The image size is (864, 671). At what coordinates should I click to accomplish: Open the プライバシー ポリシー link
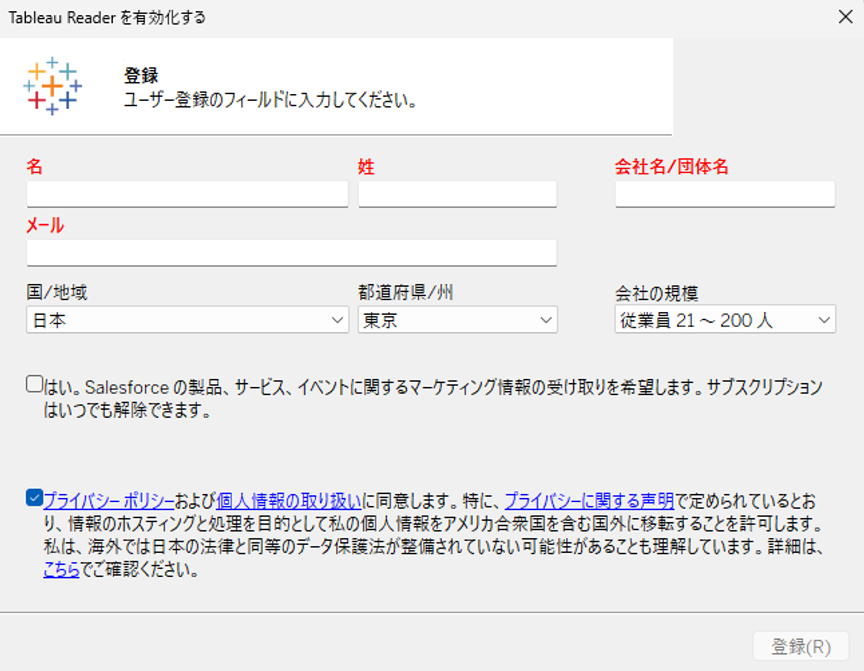point(109,501)
